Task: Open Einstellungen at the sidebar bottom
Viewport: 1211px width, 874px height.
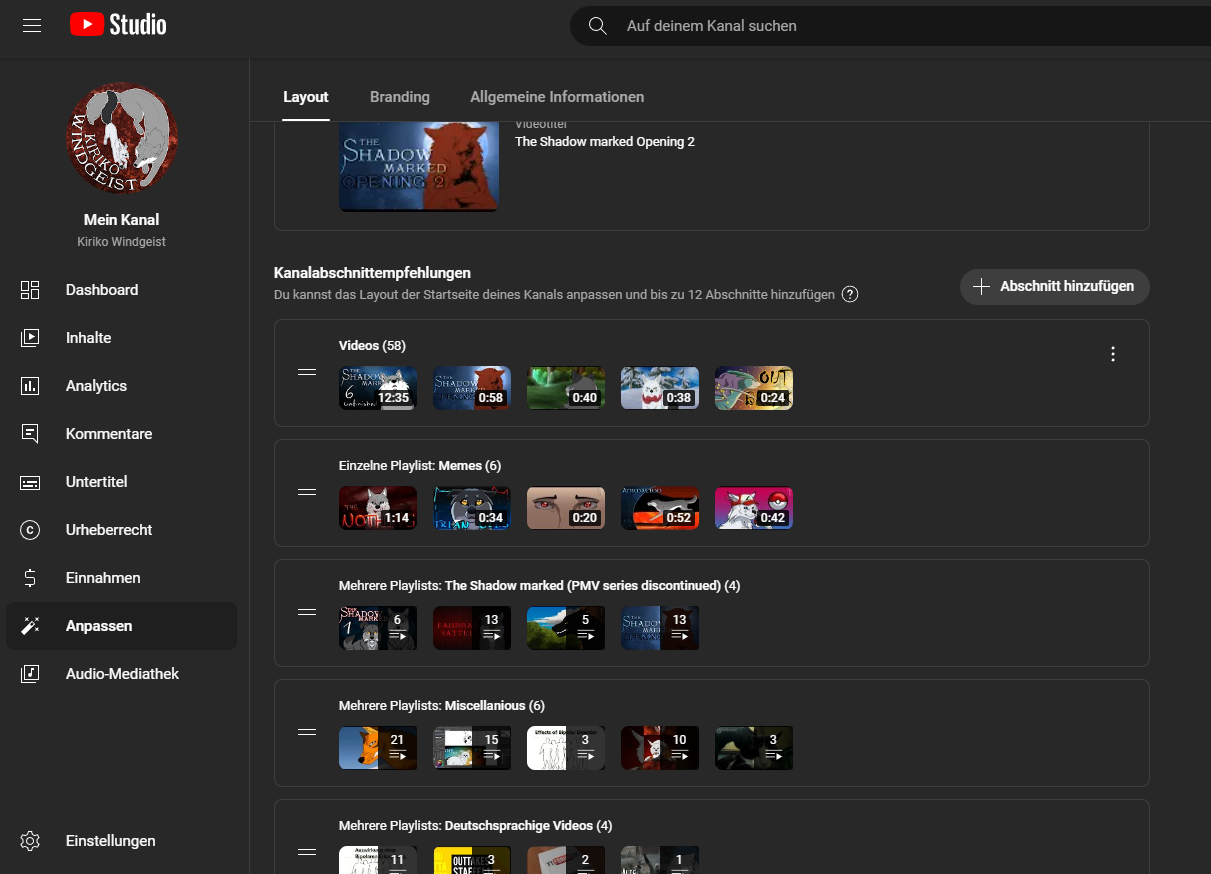Action: coord(110,841)
